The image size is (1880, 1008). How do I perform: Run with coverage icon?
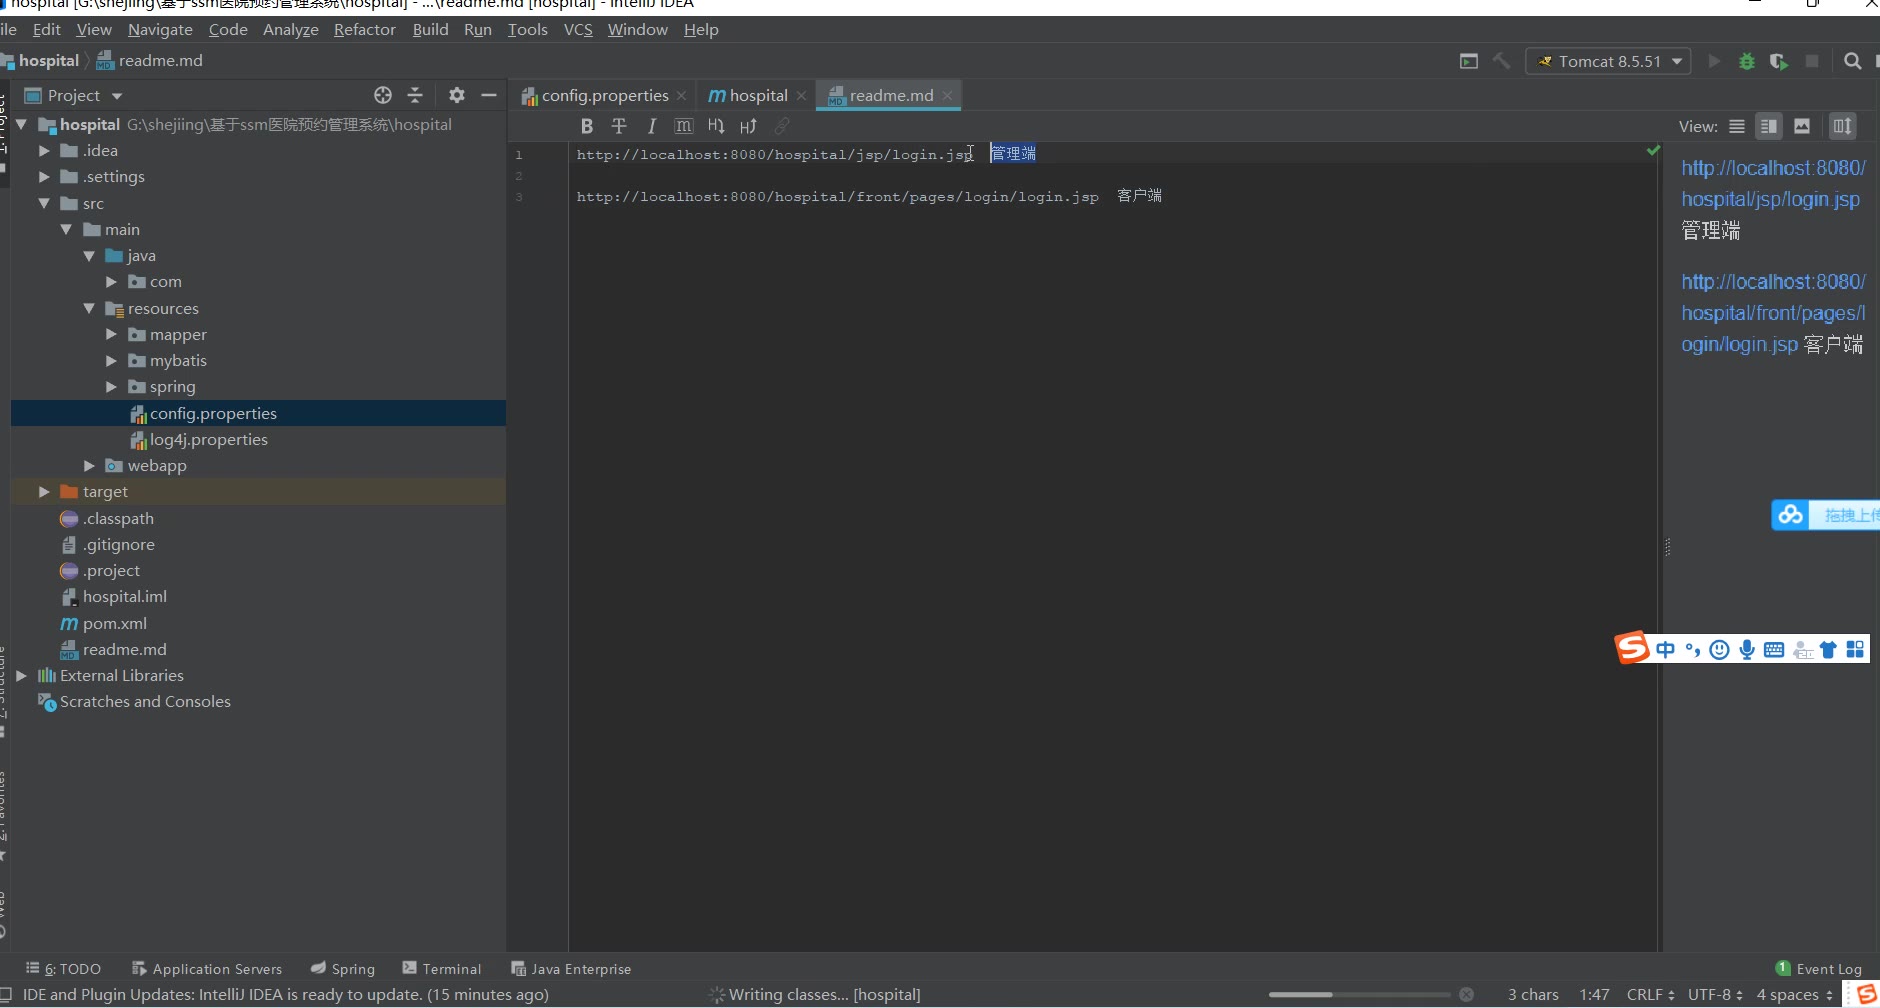[x=1779, y=61]
